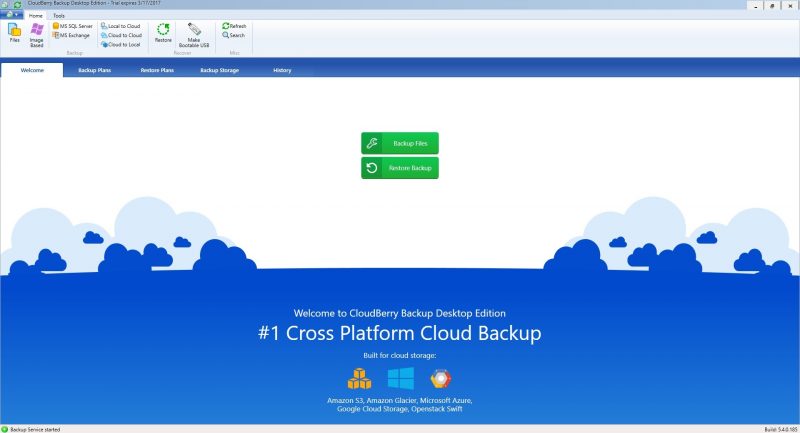
Task: Choose MS Exchange backup
Action: [x=71, y=35]
